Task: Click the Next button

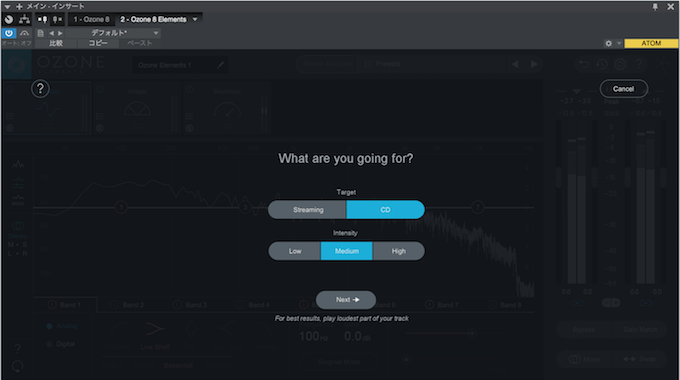Action: tap(346, 300)
